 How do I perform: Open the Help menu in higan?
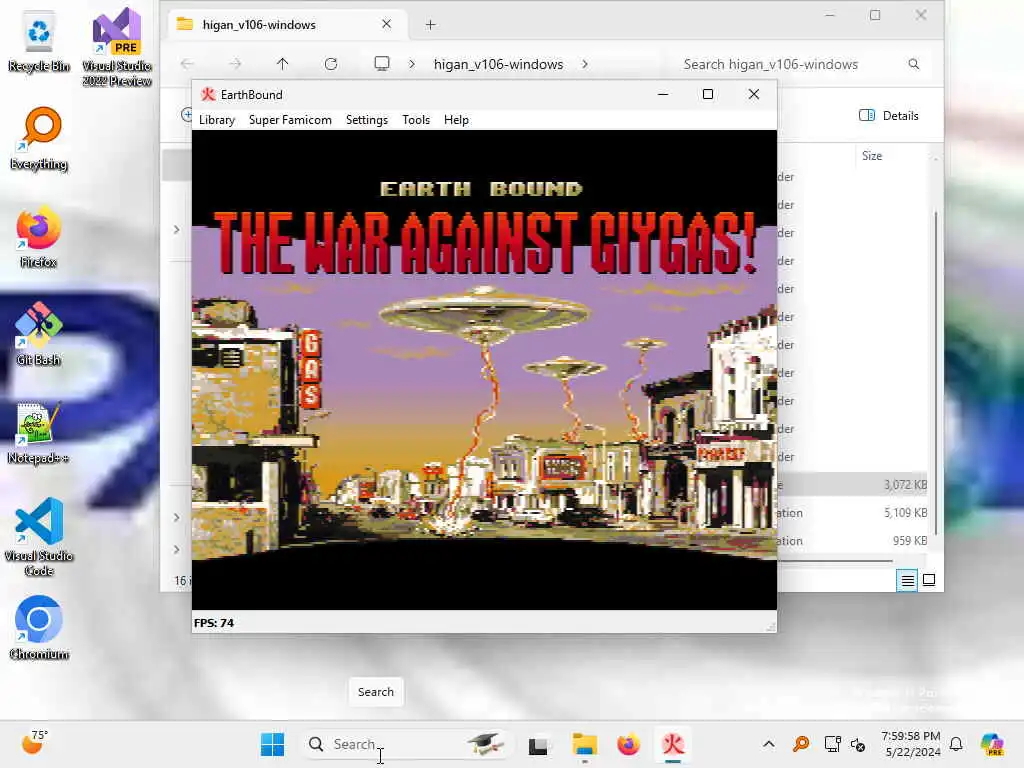(x=456, y=120)
